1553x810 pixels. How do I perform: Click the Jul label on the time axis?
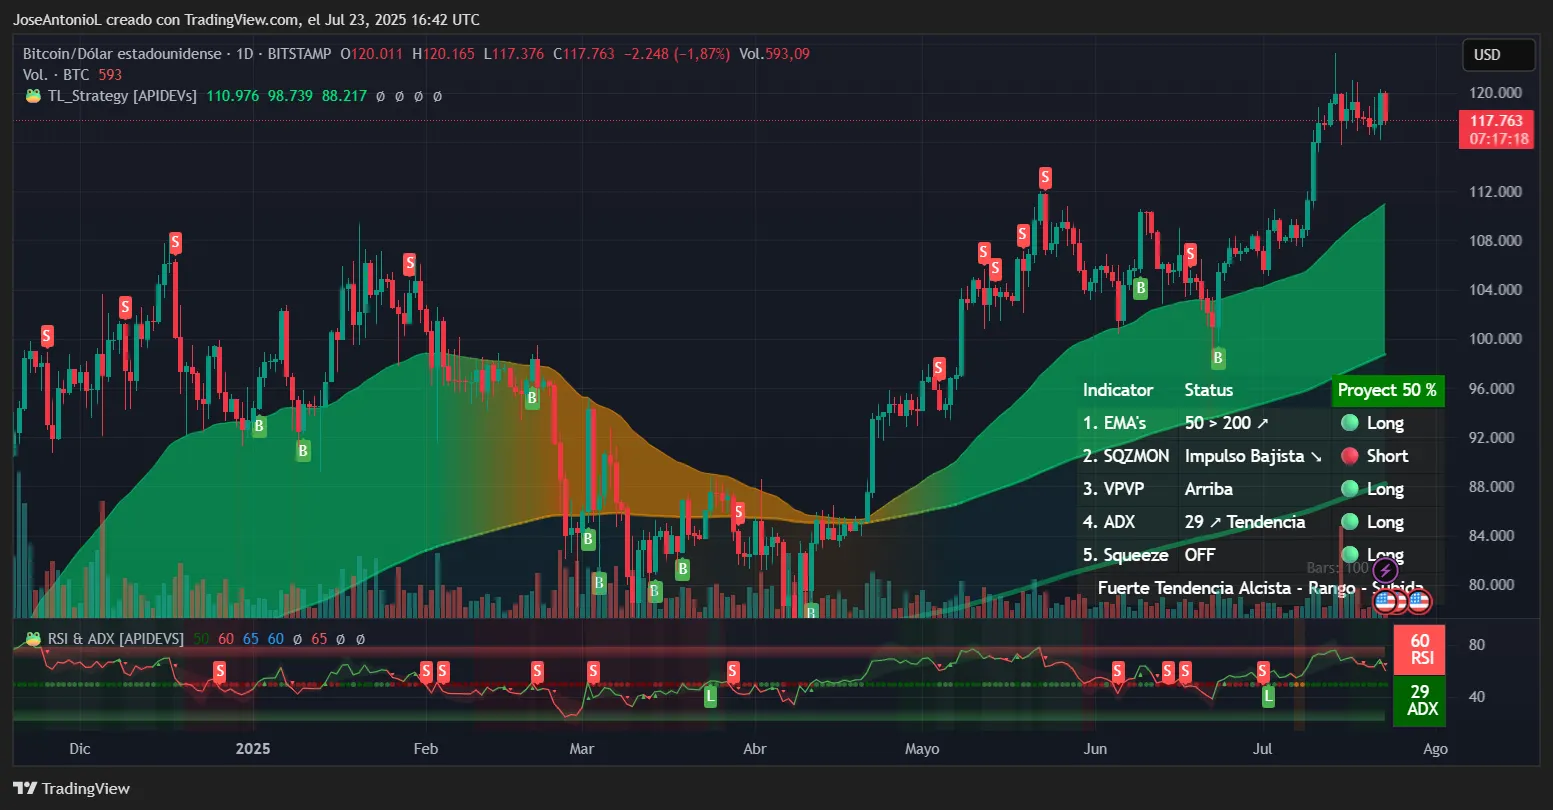(1262, 748)
